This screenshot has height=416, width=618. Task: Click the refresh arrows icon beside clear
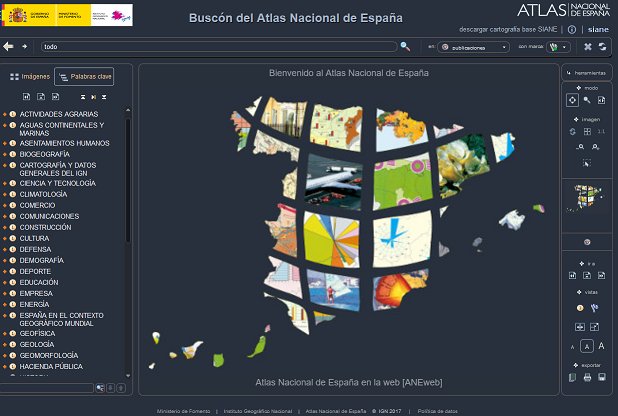click(602, 47)
